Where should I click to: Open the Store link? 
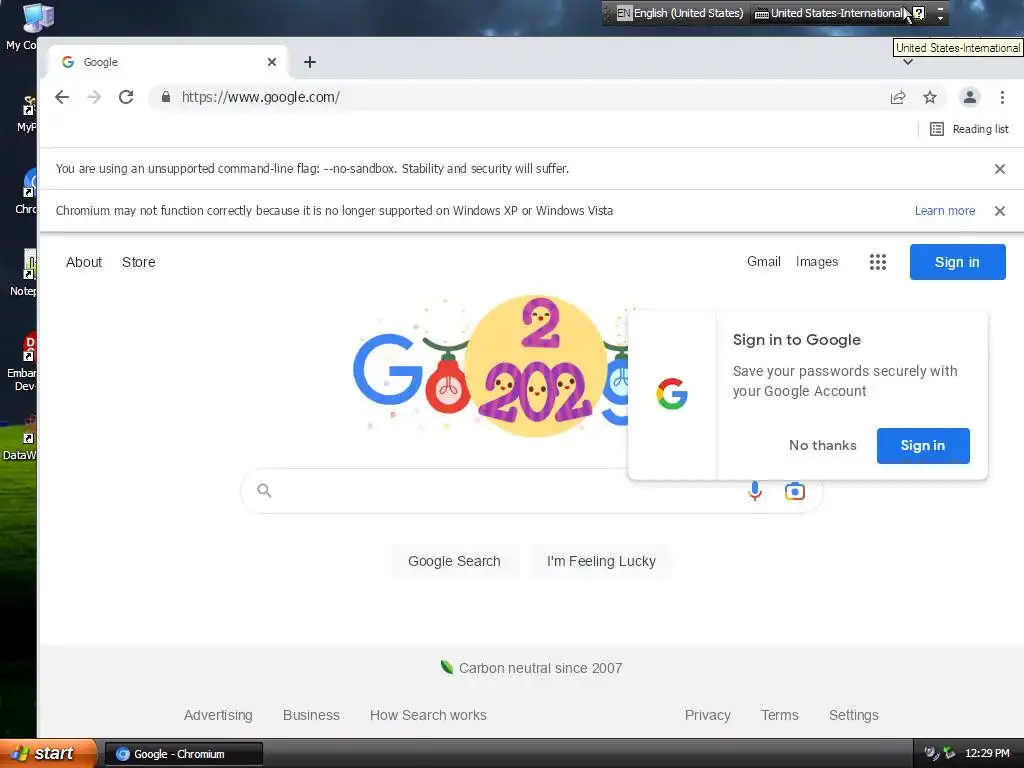pyautogui.click(x=138, y=262)
